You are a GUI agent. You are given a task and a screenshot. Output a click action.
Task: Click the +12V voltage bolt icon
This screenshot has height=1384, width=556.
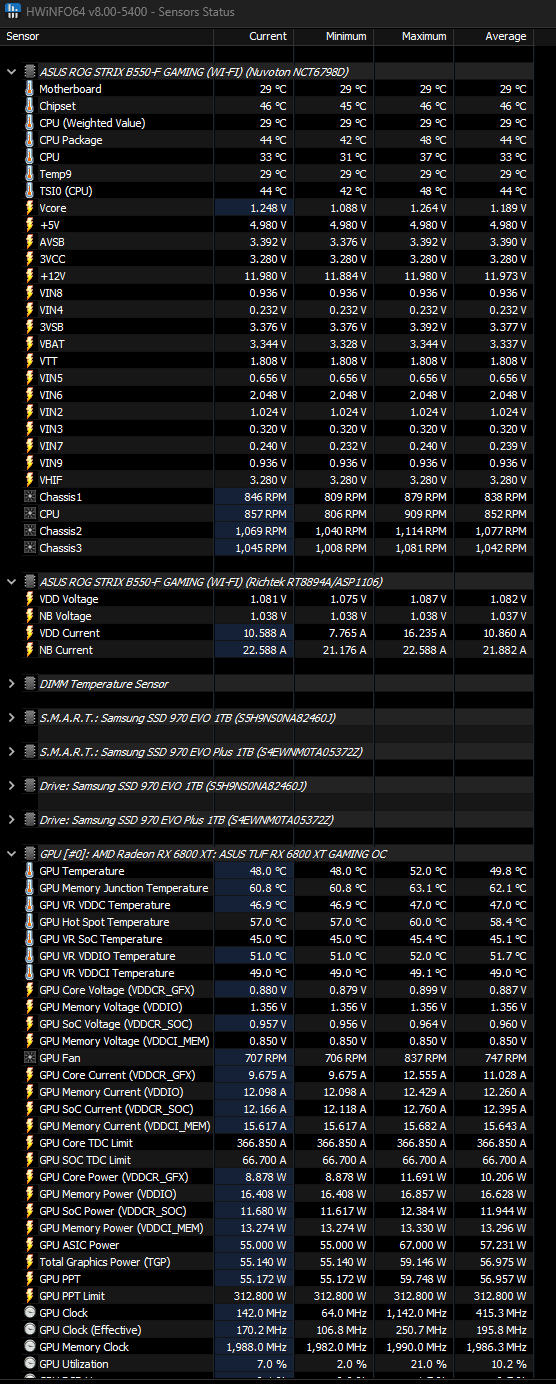coord(29,276)
